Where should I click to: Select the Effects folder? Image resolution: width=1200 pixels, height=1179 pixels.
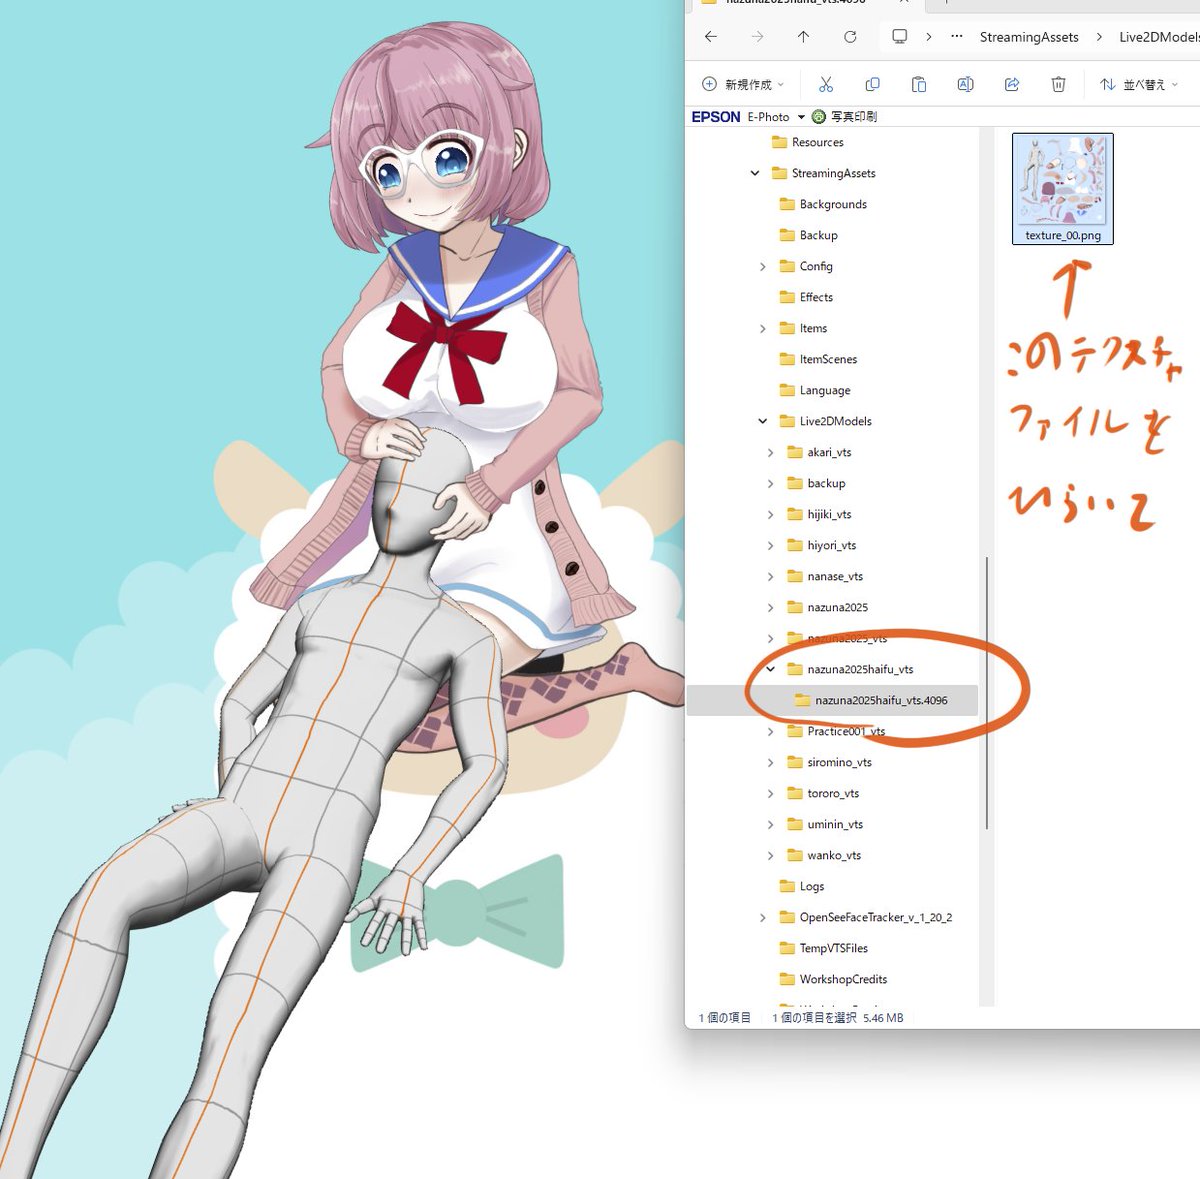tap(806, 297)
